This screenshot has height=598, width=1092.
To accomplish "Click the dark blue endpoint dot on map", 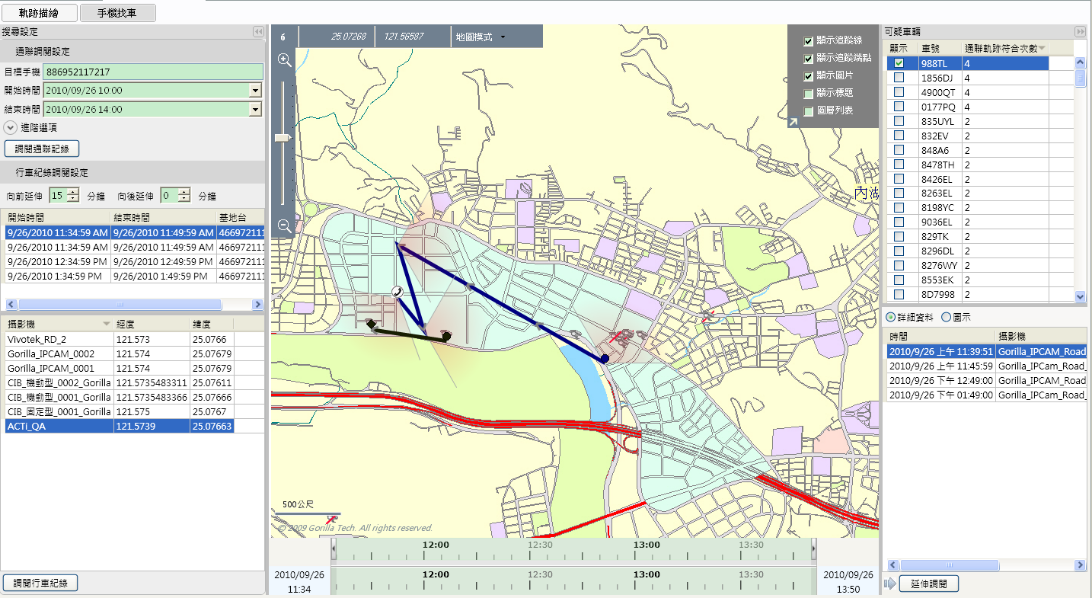I will pyautogui.click(x=605, y=357).
